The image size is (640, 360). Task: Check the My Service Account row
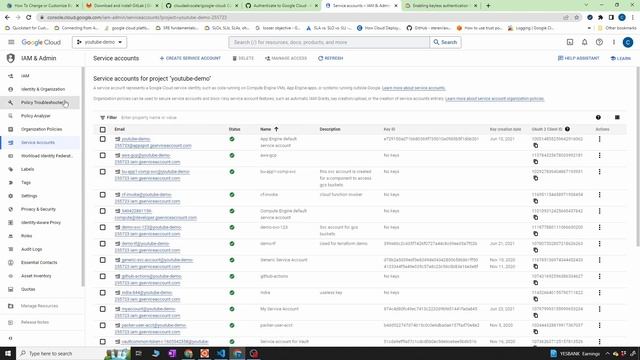(102, 309)
